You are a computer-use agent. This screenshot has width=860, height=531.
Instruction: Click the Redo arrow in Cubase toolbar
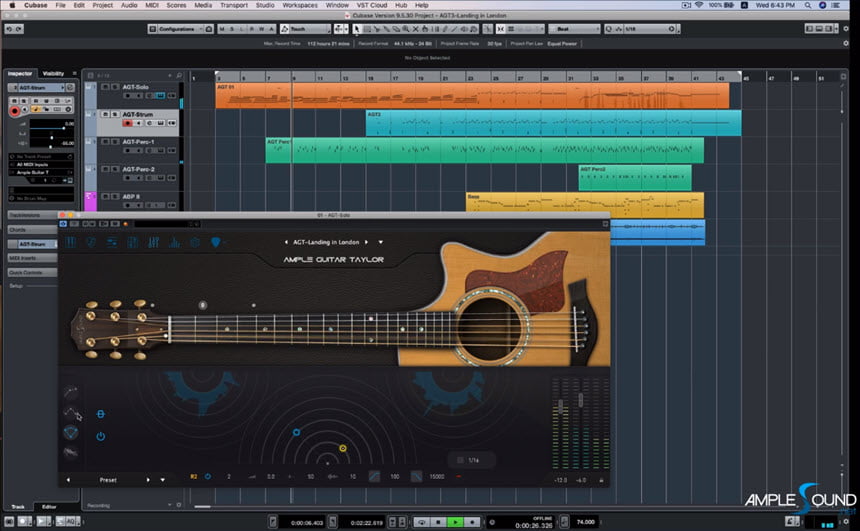(19, 29)
